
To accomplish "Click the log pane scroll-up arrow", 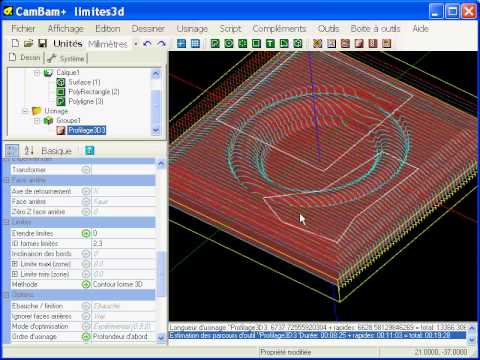I will (472, 328).
